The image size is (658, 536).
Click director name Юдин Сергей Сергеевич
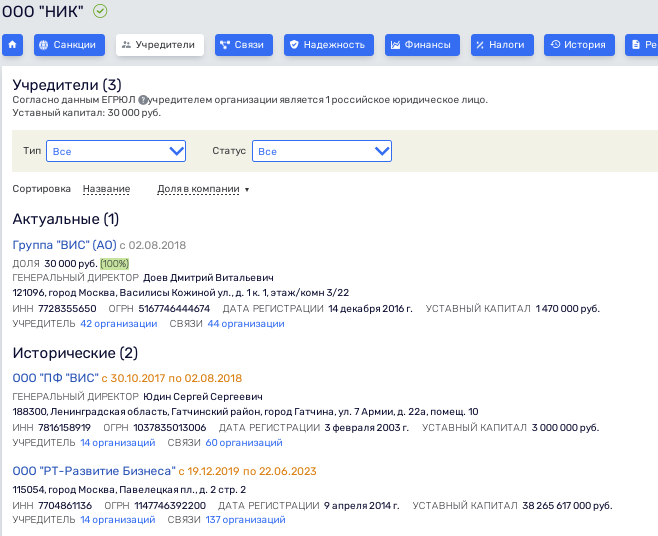pyautogui.click(x=203, y=397)
